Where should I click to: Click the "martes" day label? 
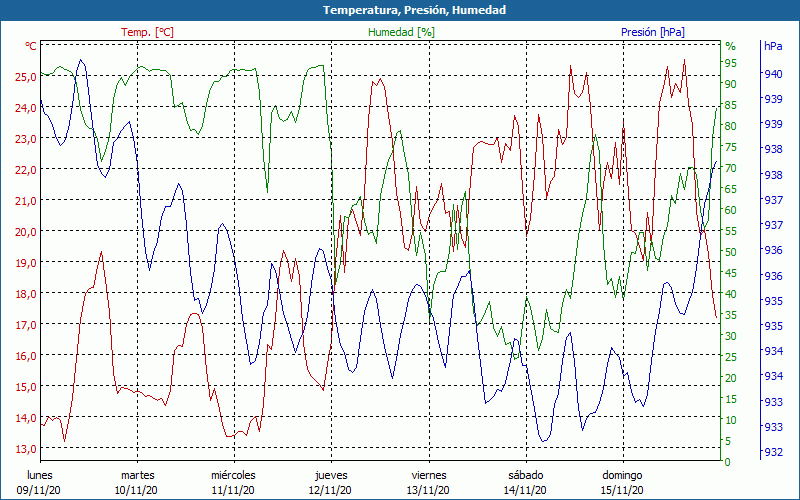click(x=137, y=475)
